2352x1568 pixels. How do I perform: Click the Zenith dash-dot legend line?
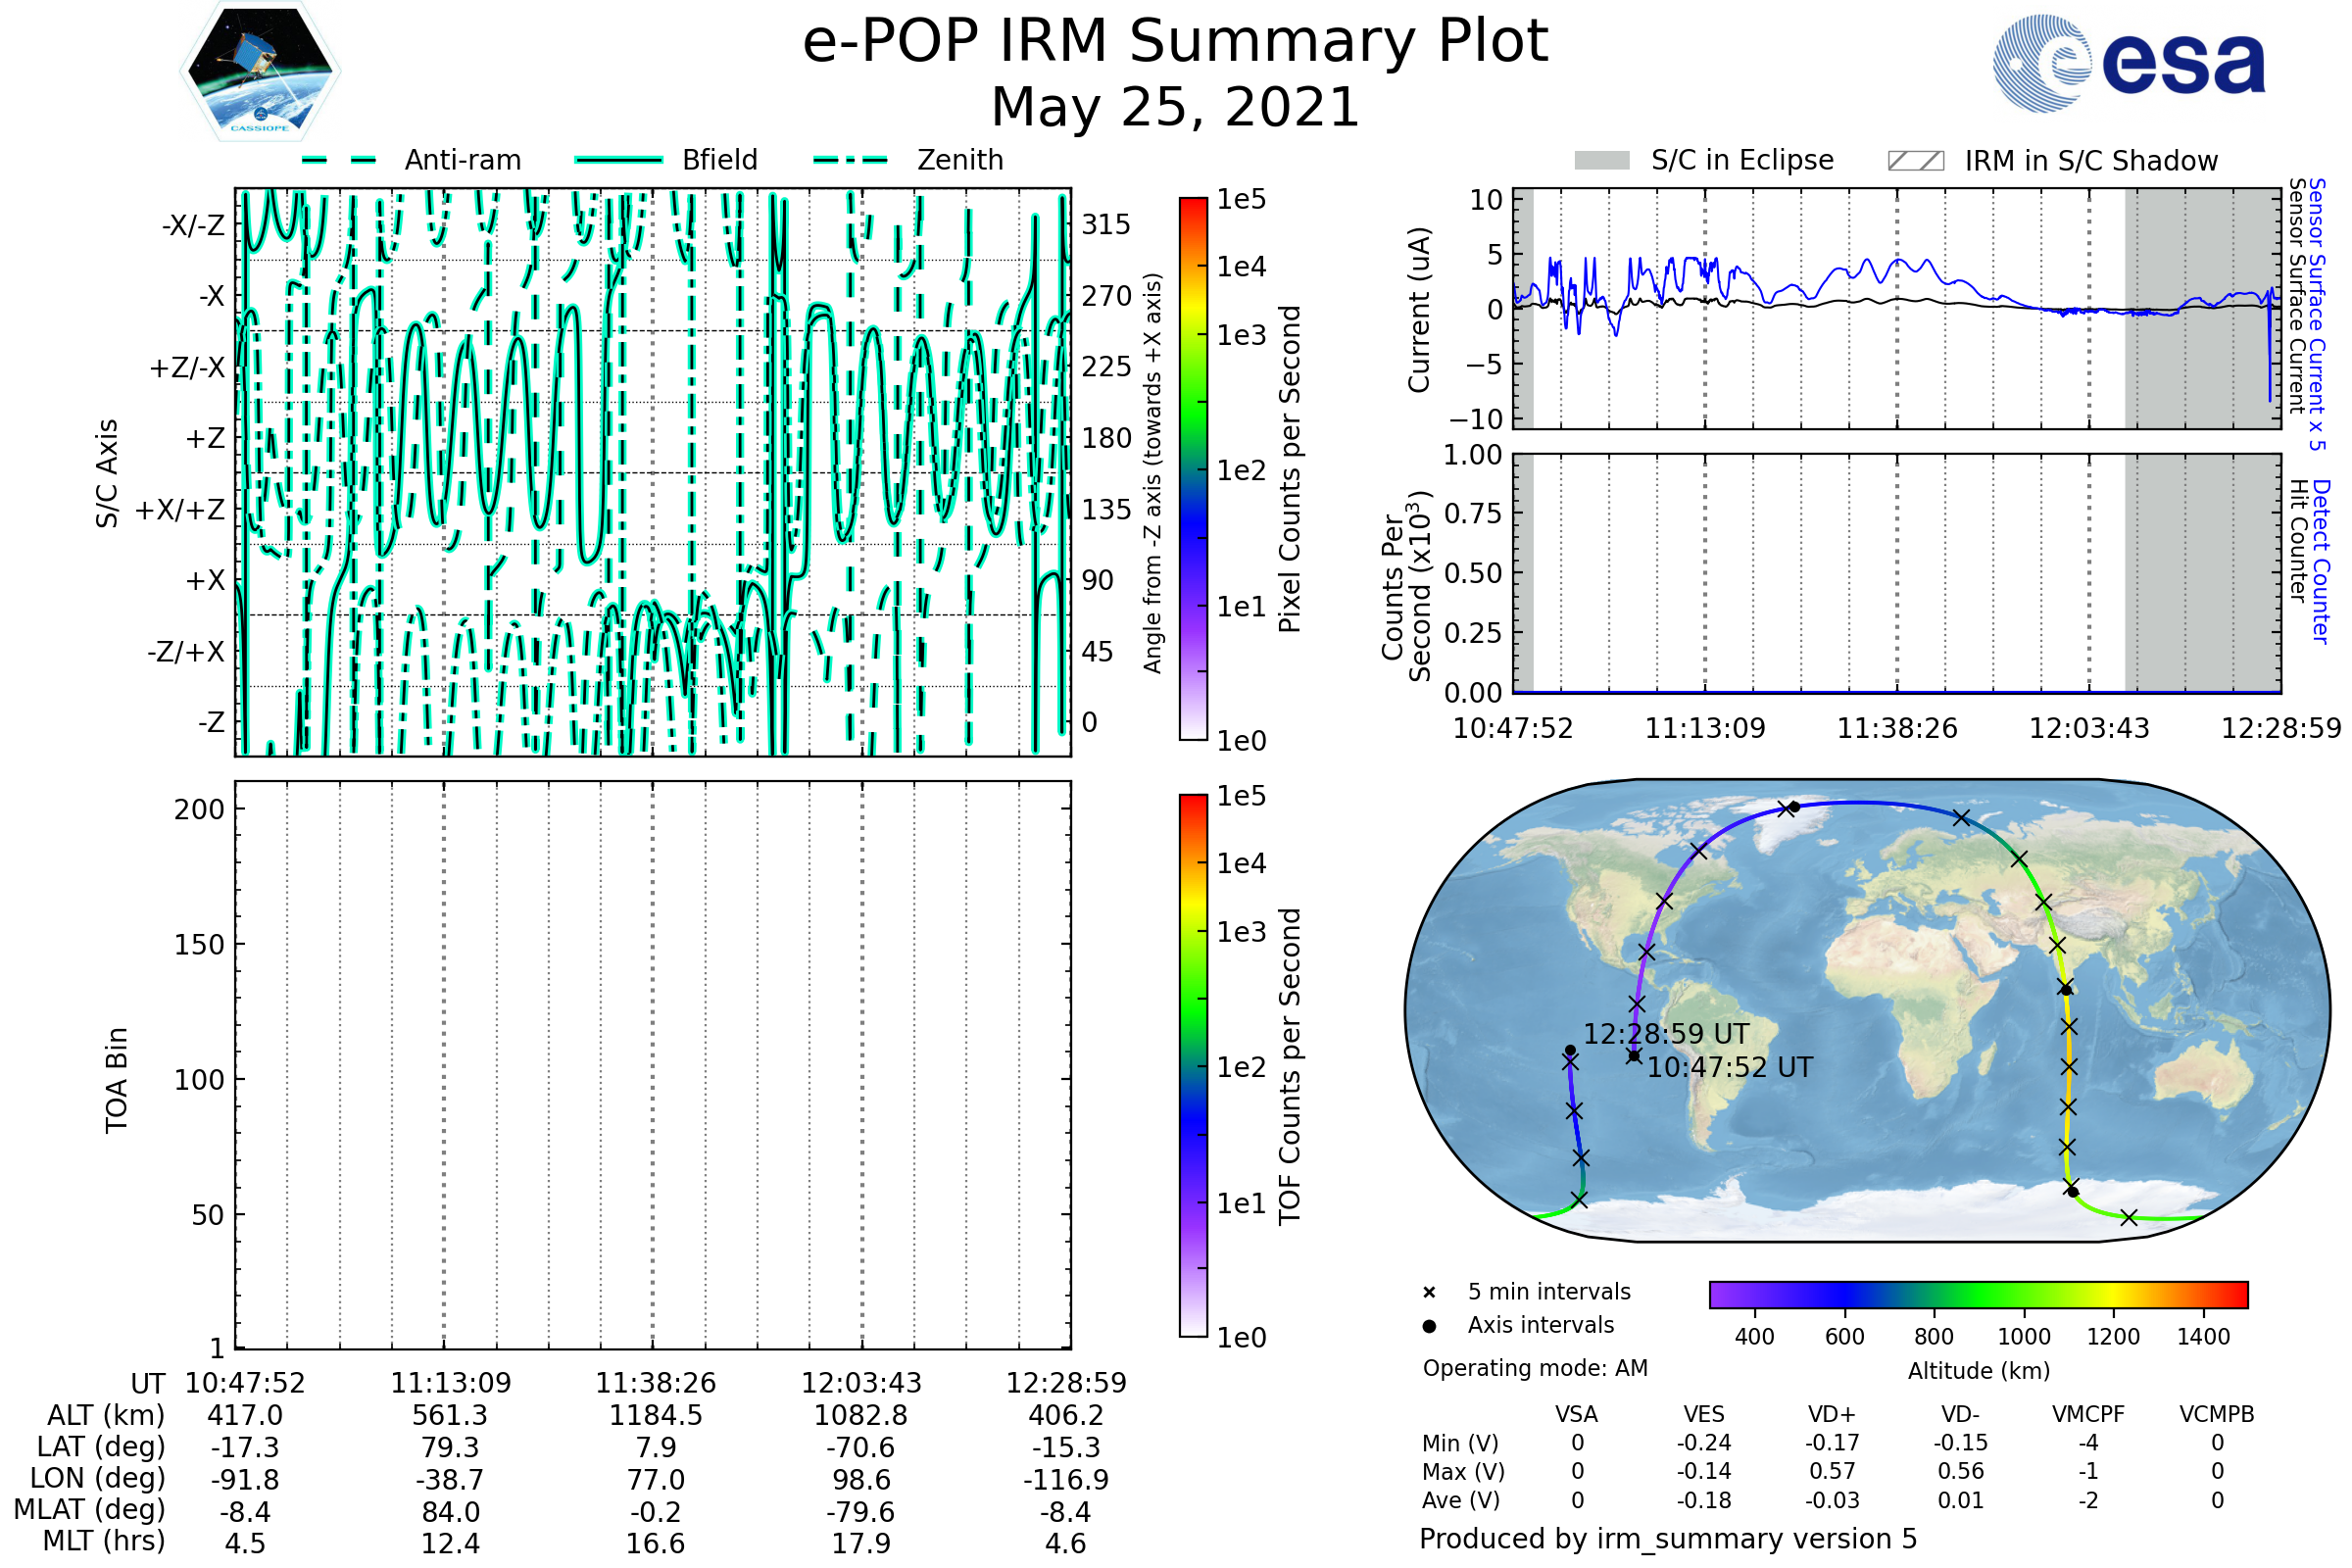[x=851, y=160]
